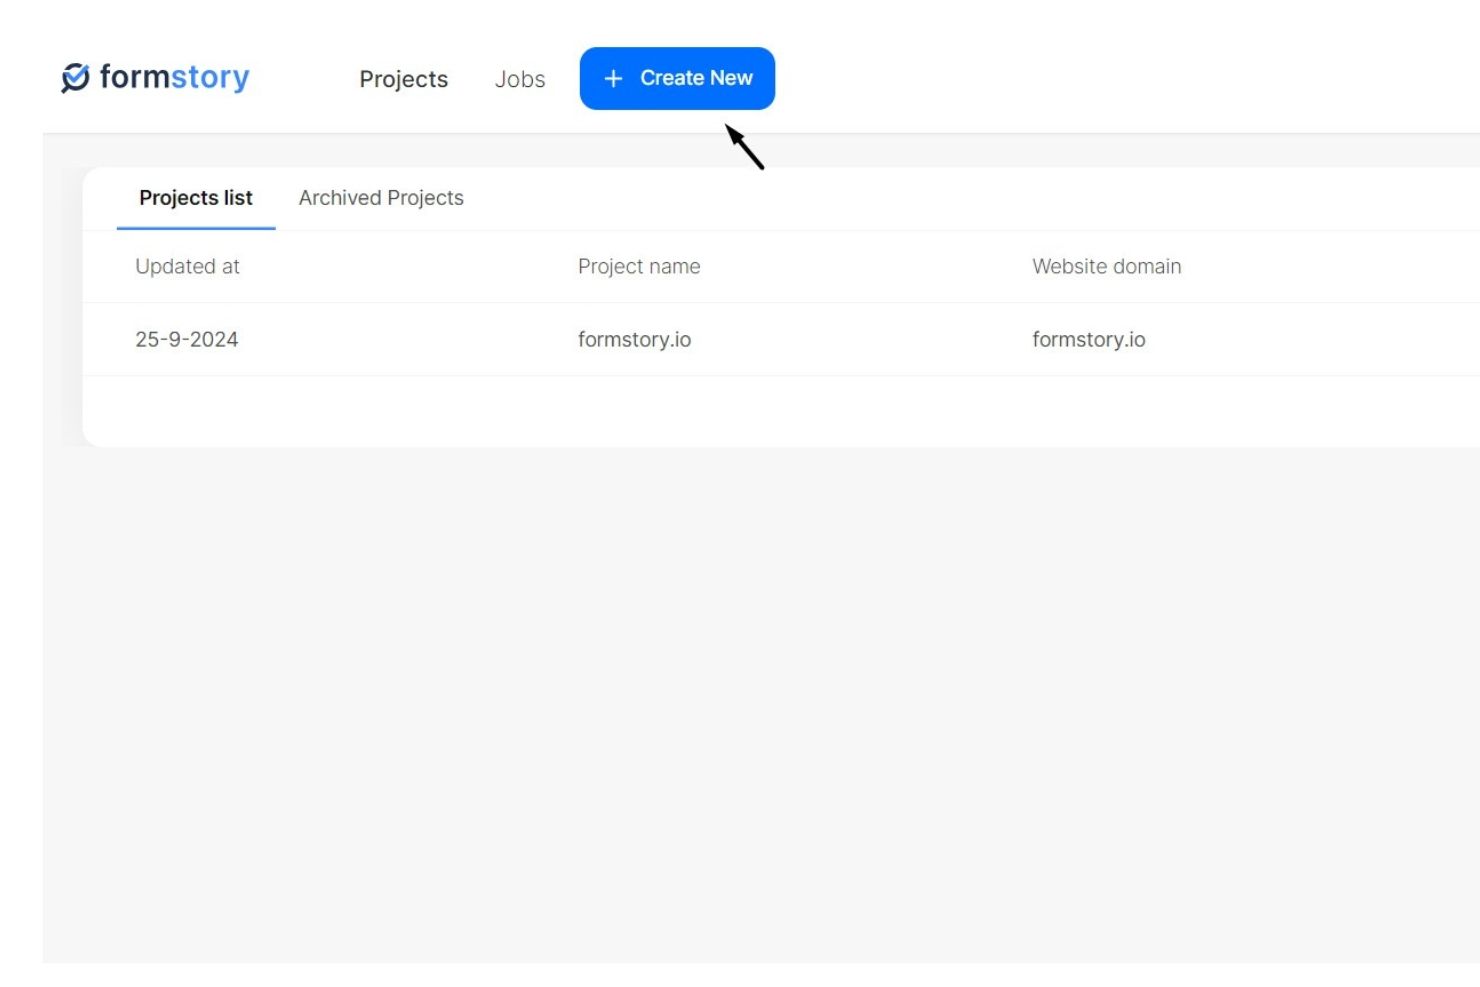Click the Updated at column header
The image size is (1480, 987).
pos(187,266)
